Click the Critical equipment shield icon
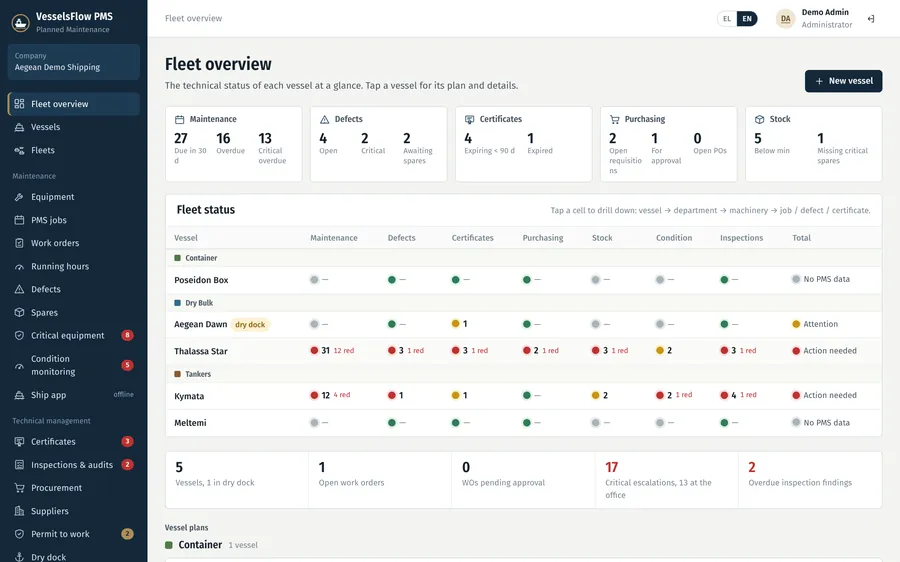The image size is (900, 562). pyautogui.click(x=20, y=335)
